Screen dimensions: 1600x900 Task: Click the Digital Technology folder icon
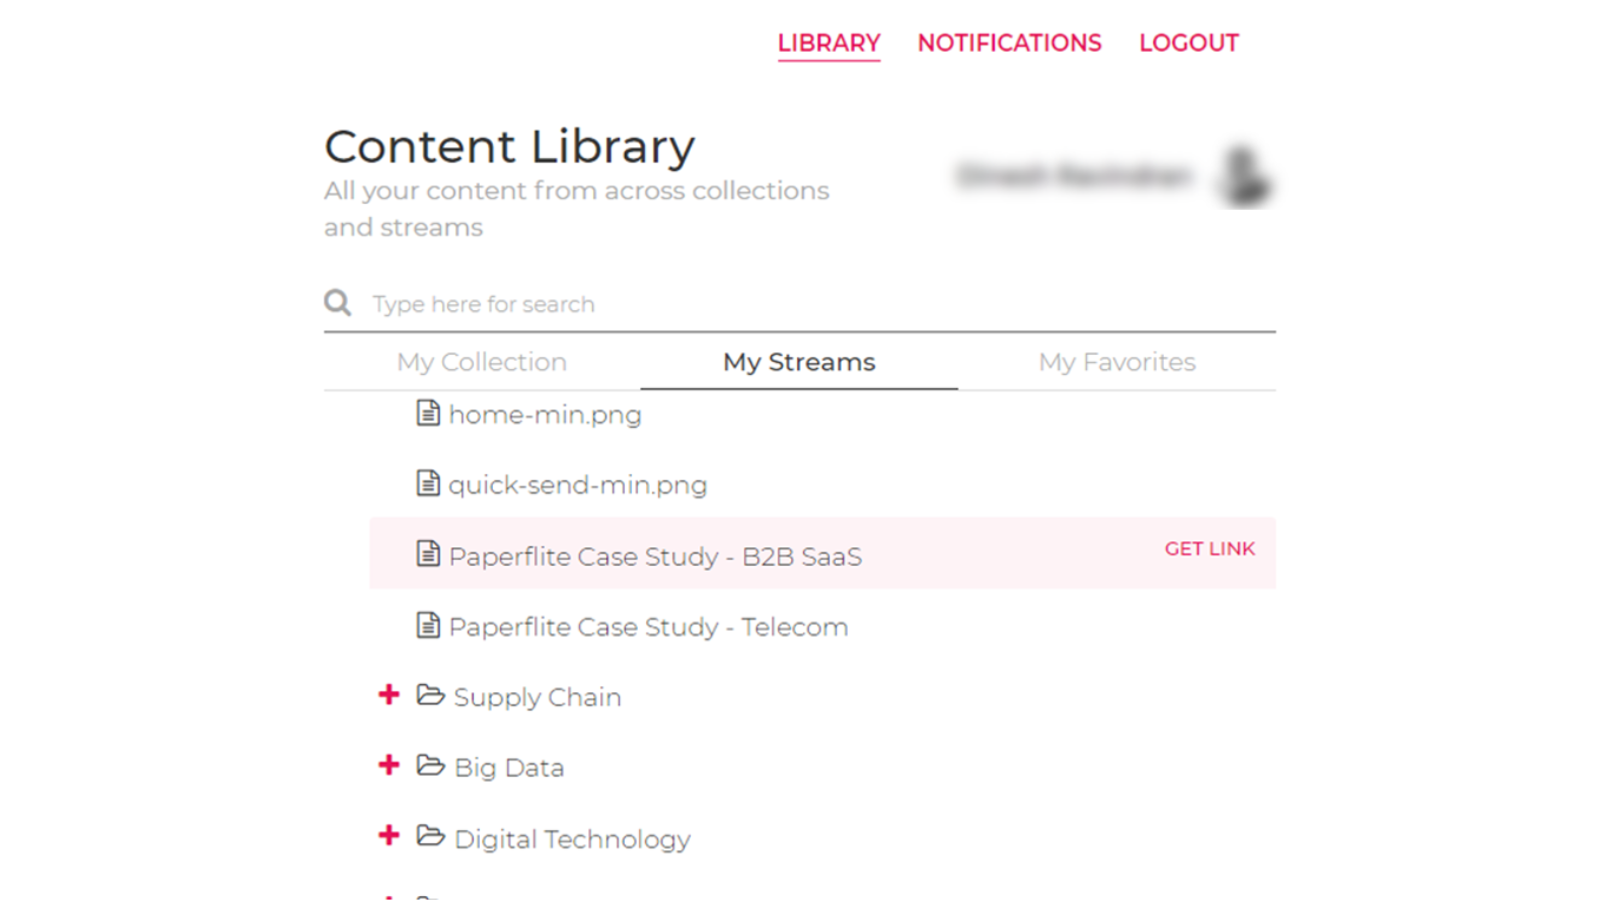[x=430, y=836]
